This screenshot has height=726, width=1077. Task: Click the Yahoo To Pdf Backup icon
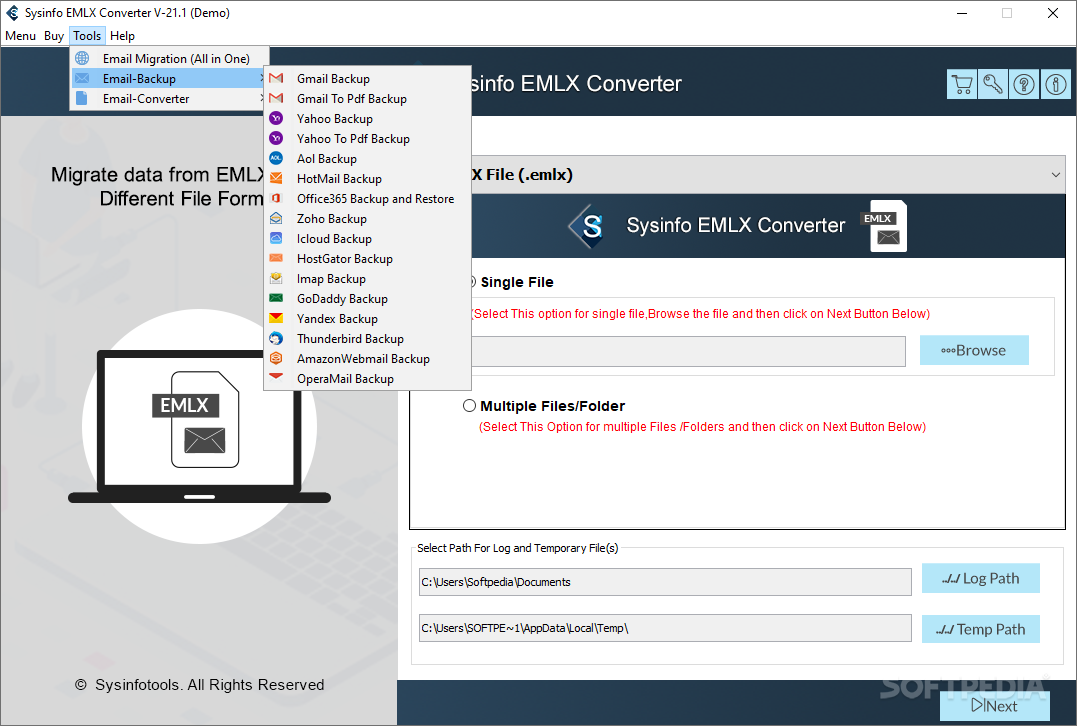pyautogui.click(x=276, y=138)
